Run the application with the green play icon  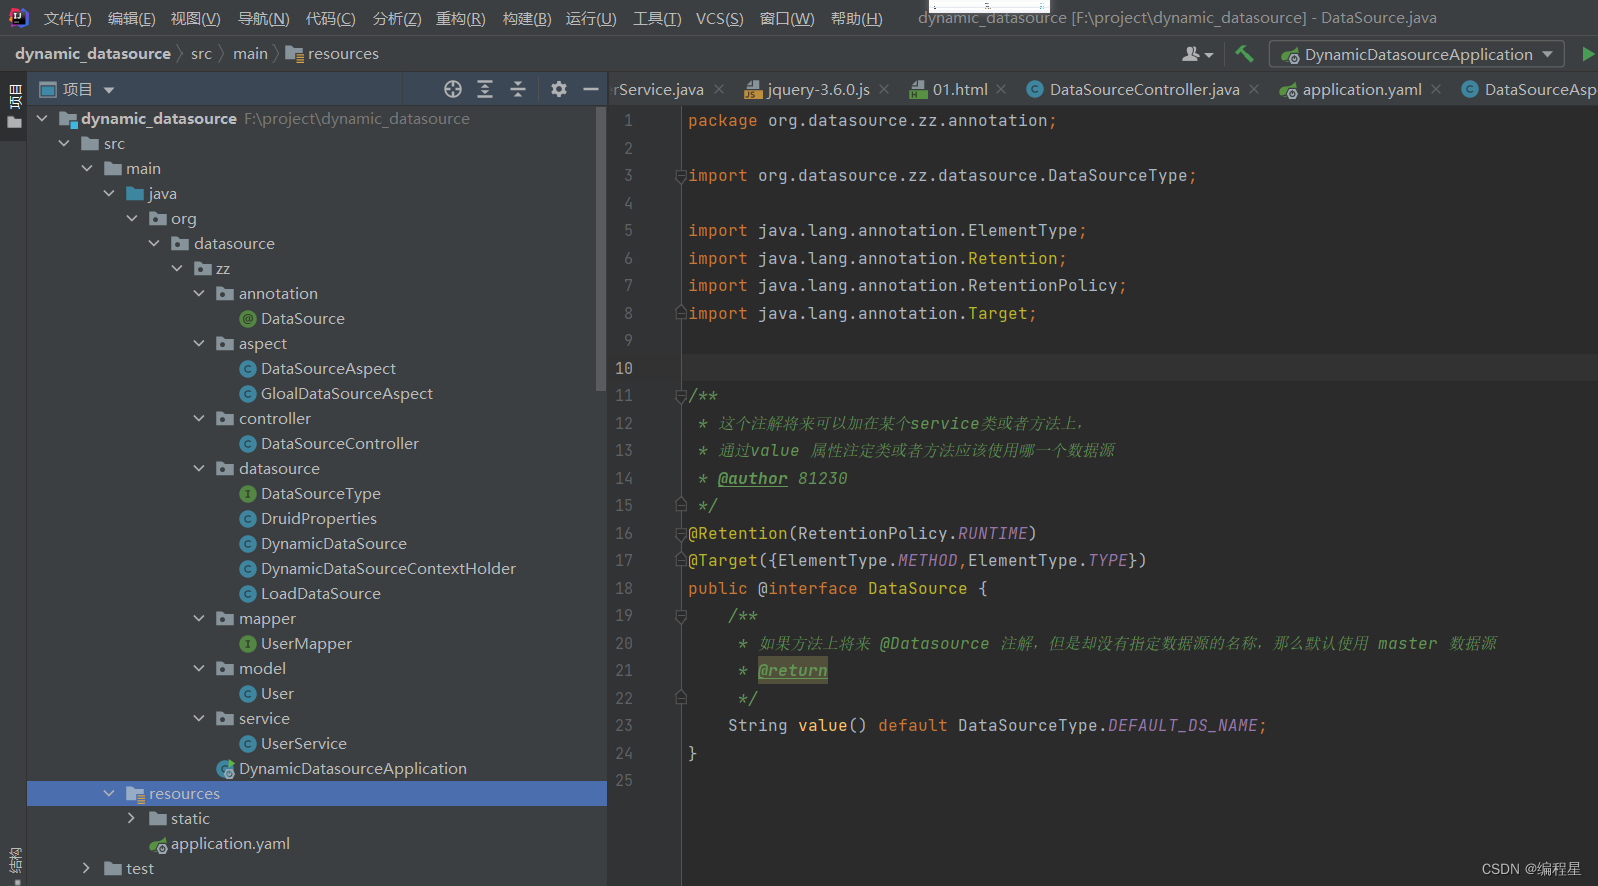click(1587, 54)
